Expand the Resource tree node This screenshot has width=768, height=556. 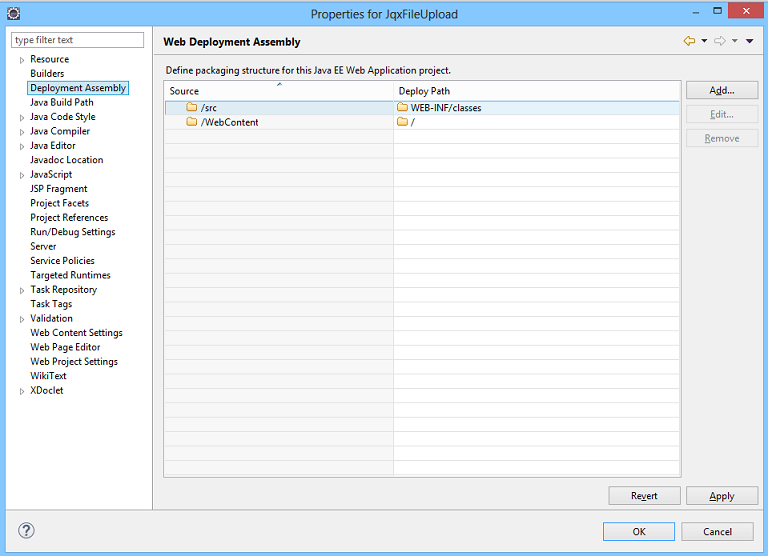coord(22,60)
